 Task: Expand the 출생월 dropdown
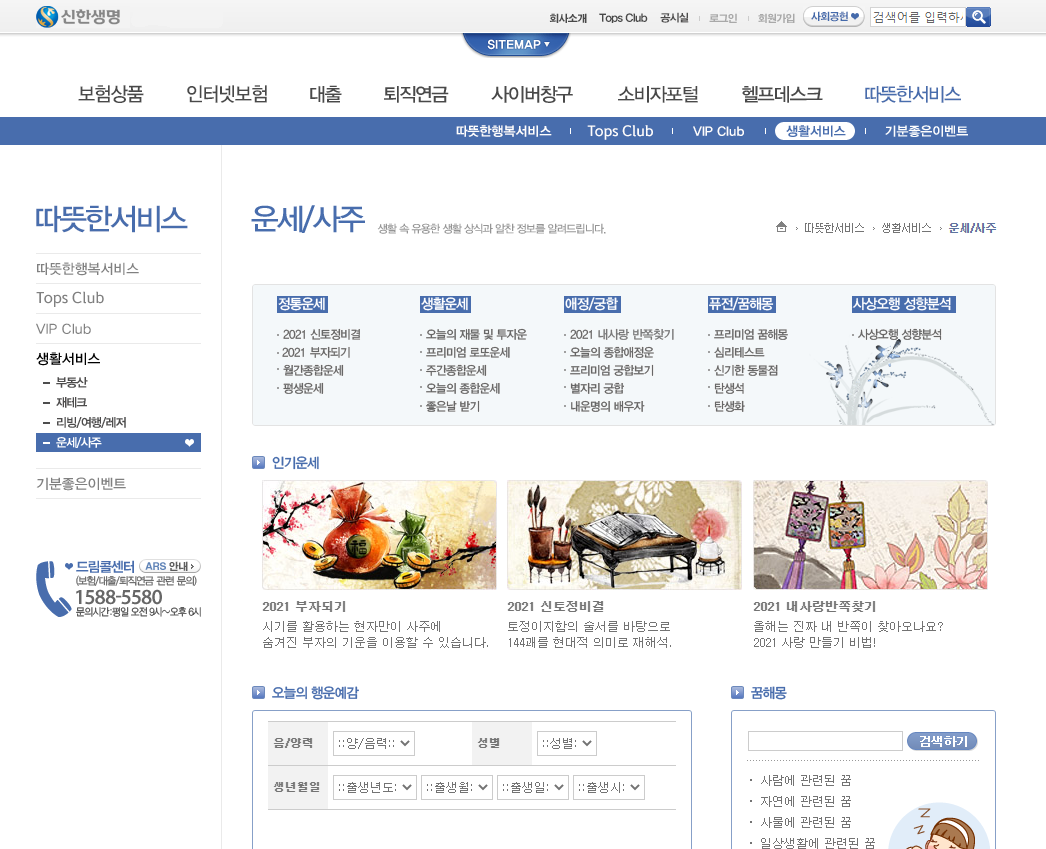point(457,787)
